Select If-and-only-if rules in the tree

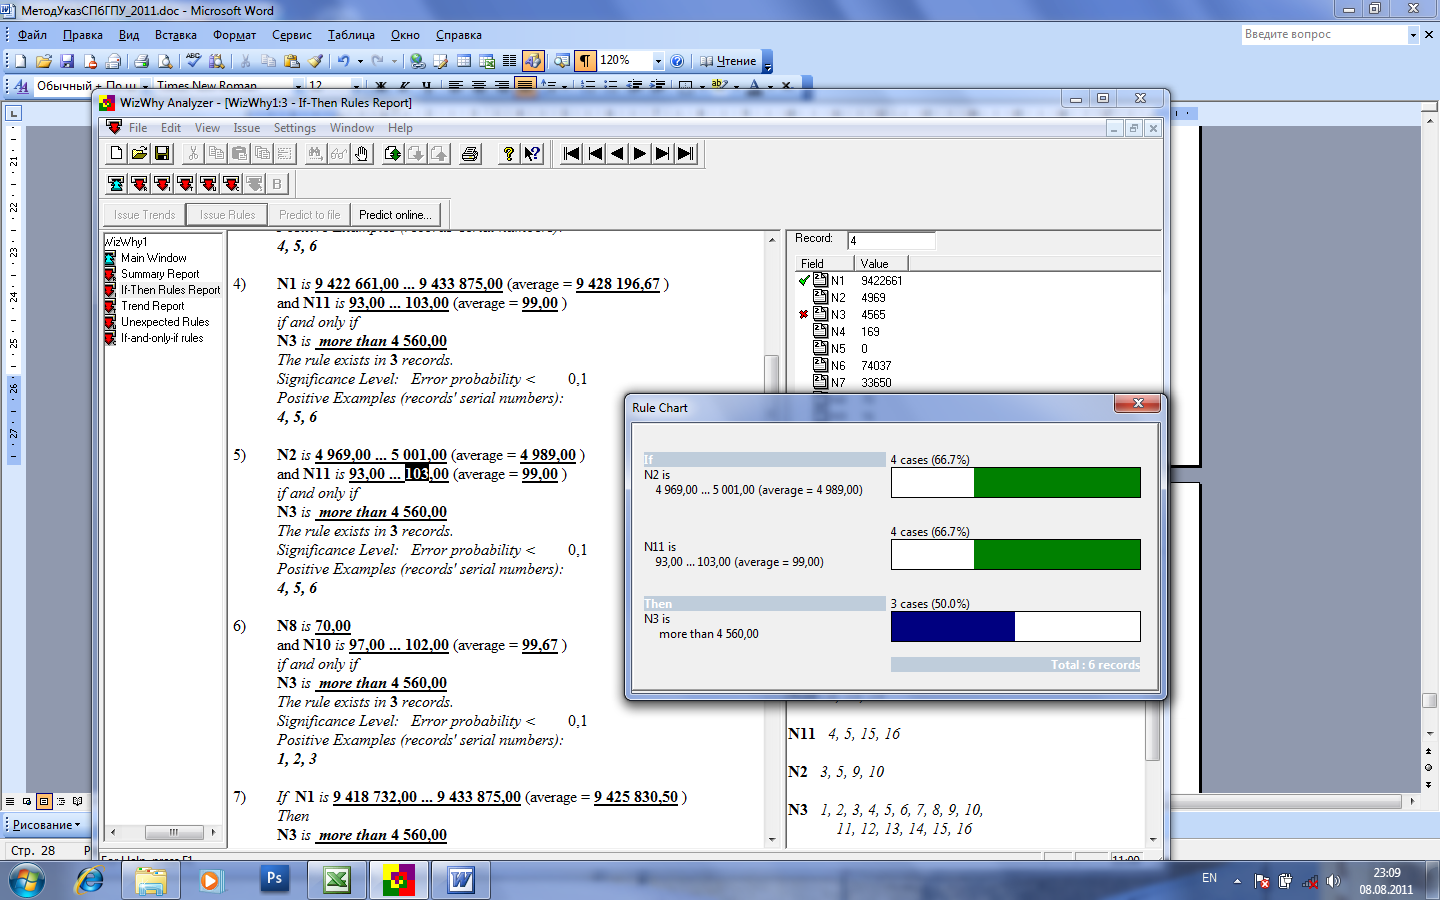pyautogui.click(x=162, y=338)
